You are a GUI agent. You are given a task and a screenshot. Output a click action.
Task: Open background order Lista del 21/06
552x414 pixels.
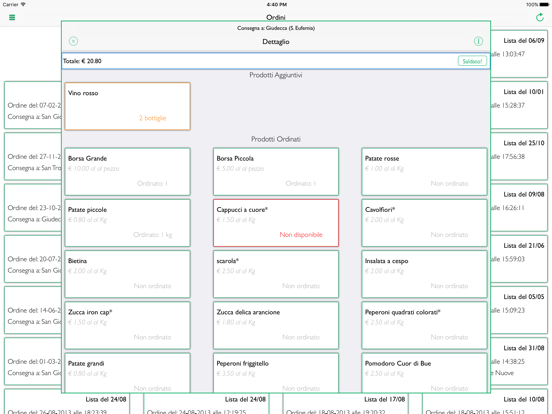[x=519, y=259]
